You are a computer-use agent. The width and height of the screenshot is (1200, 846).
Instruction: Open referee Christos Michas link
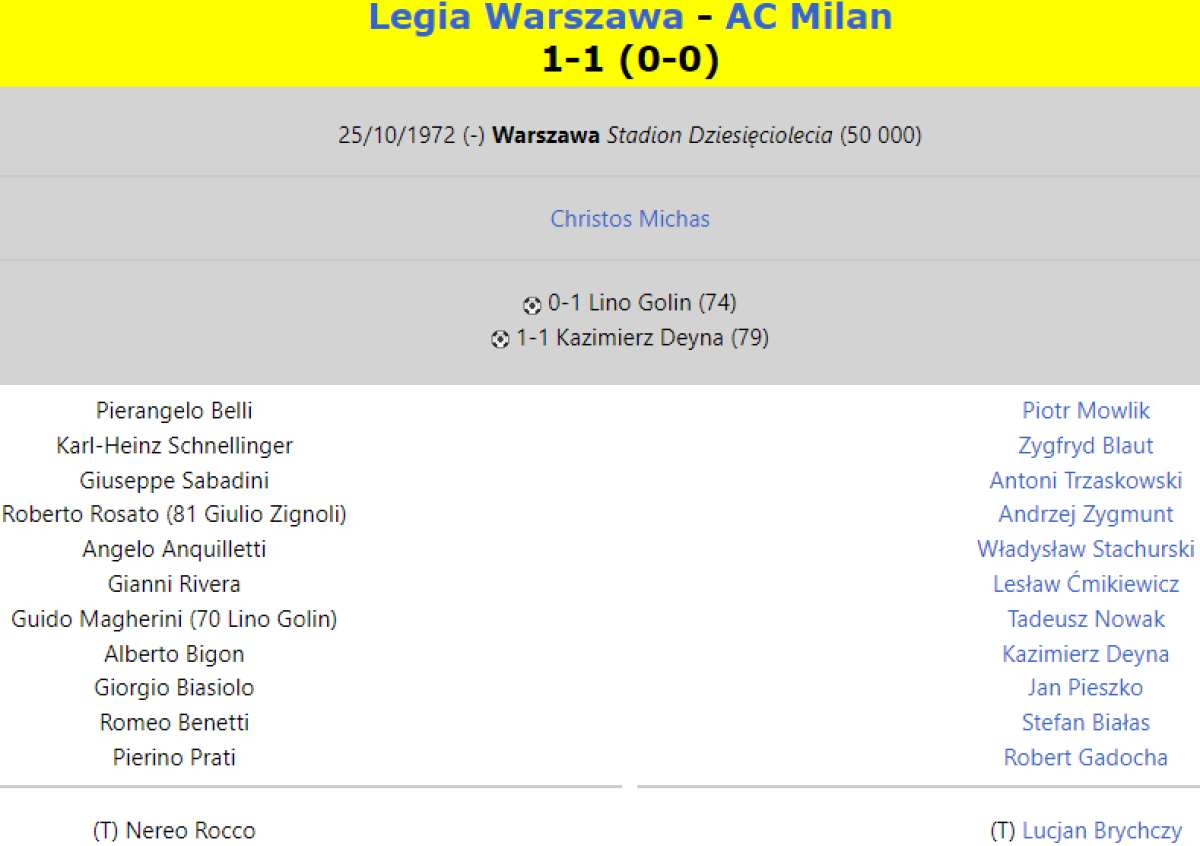pyautogui.click(x=630, y=219)
